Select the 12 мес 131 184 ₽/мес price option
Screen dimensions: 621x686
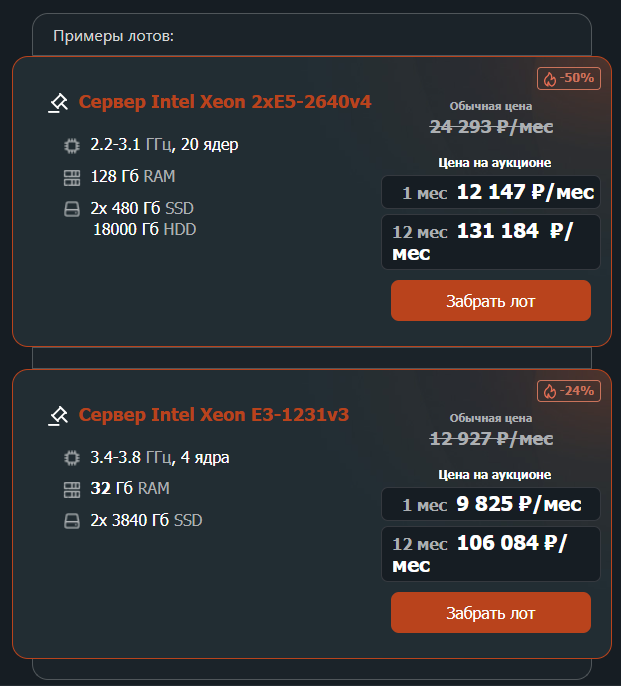[x=490, y=242]
